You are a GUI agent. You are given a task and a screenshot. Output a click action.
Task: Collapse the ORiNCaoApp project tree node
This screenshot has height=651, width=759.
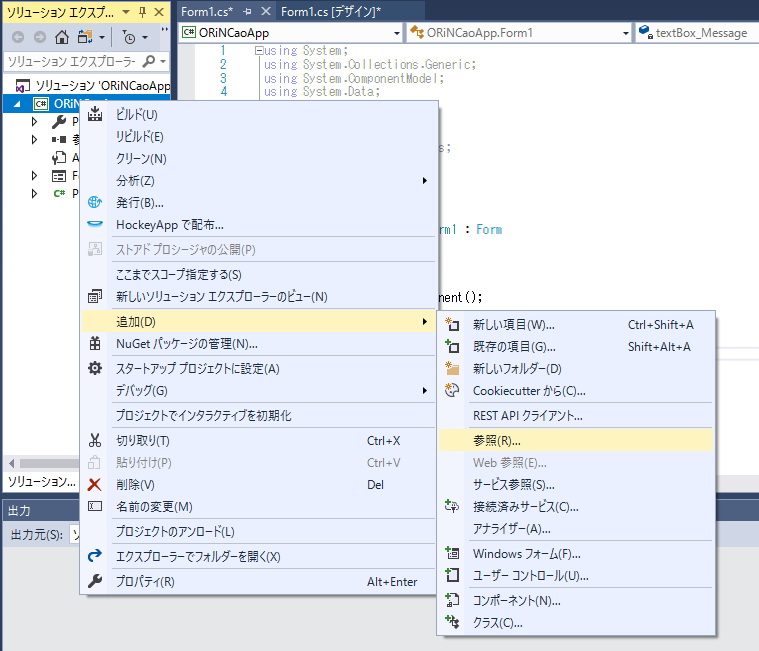pyautogui.click(x=17, y=104)
